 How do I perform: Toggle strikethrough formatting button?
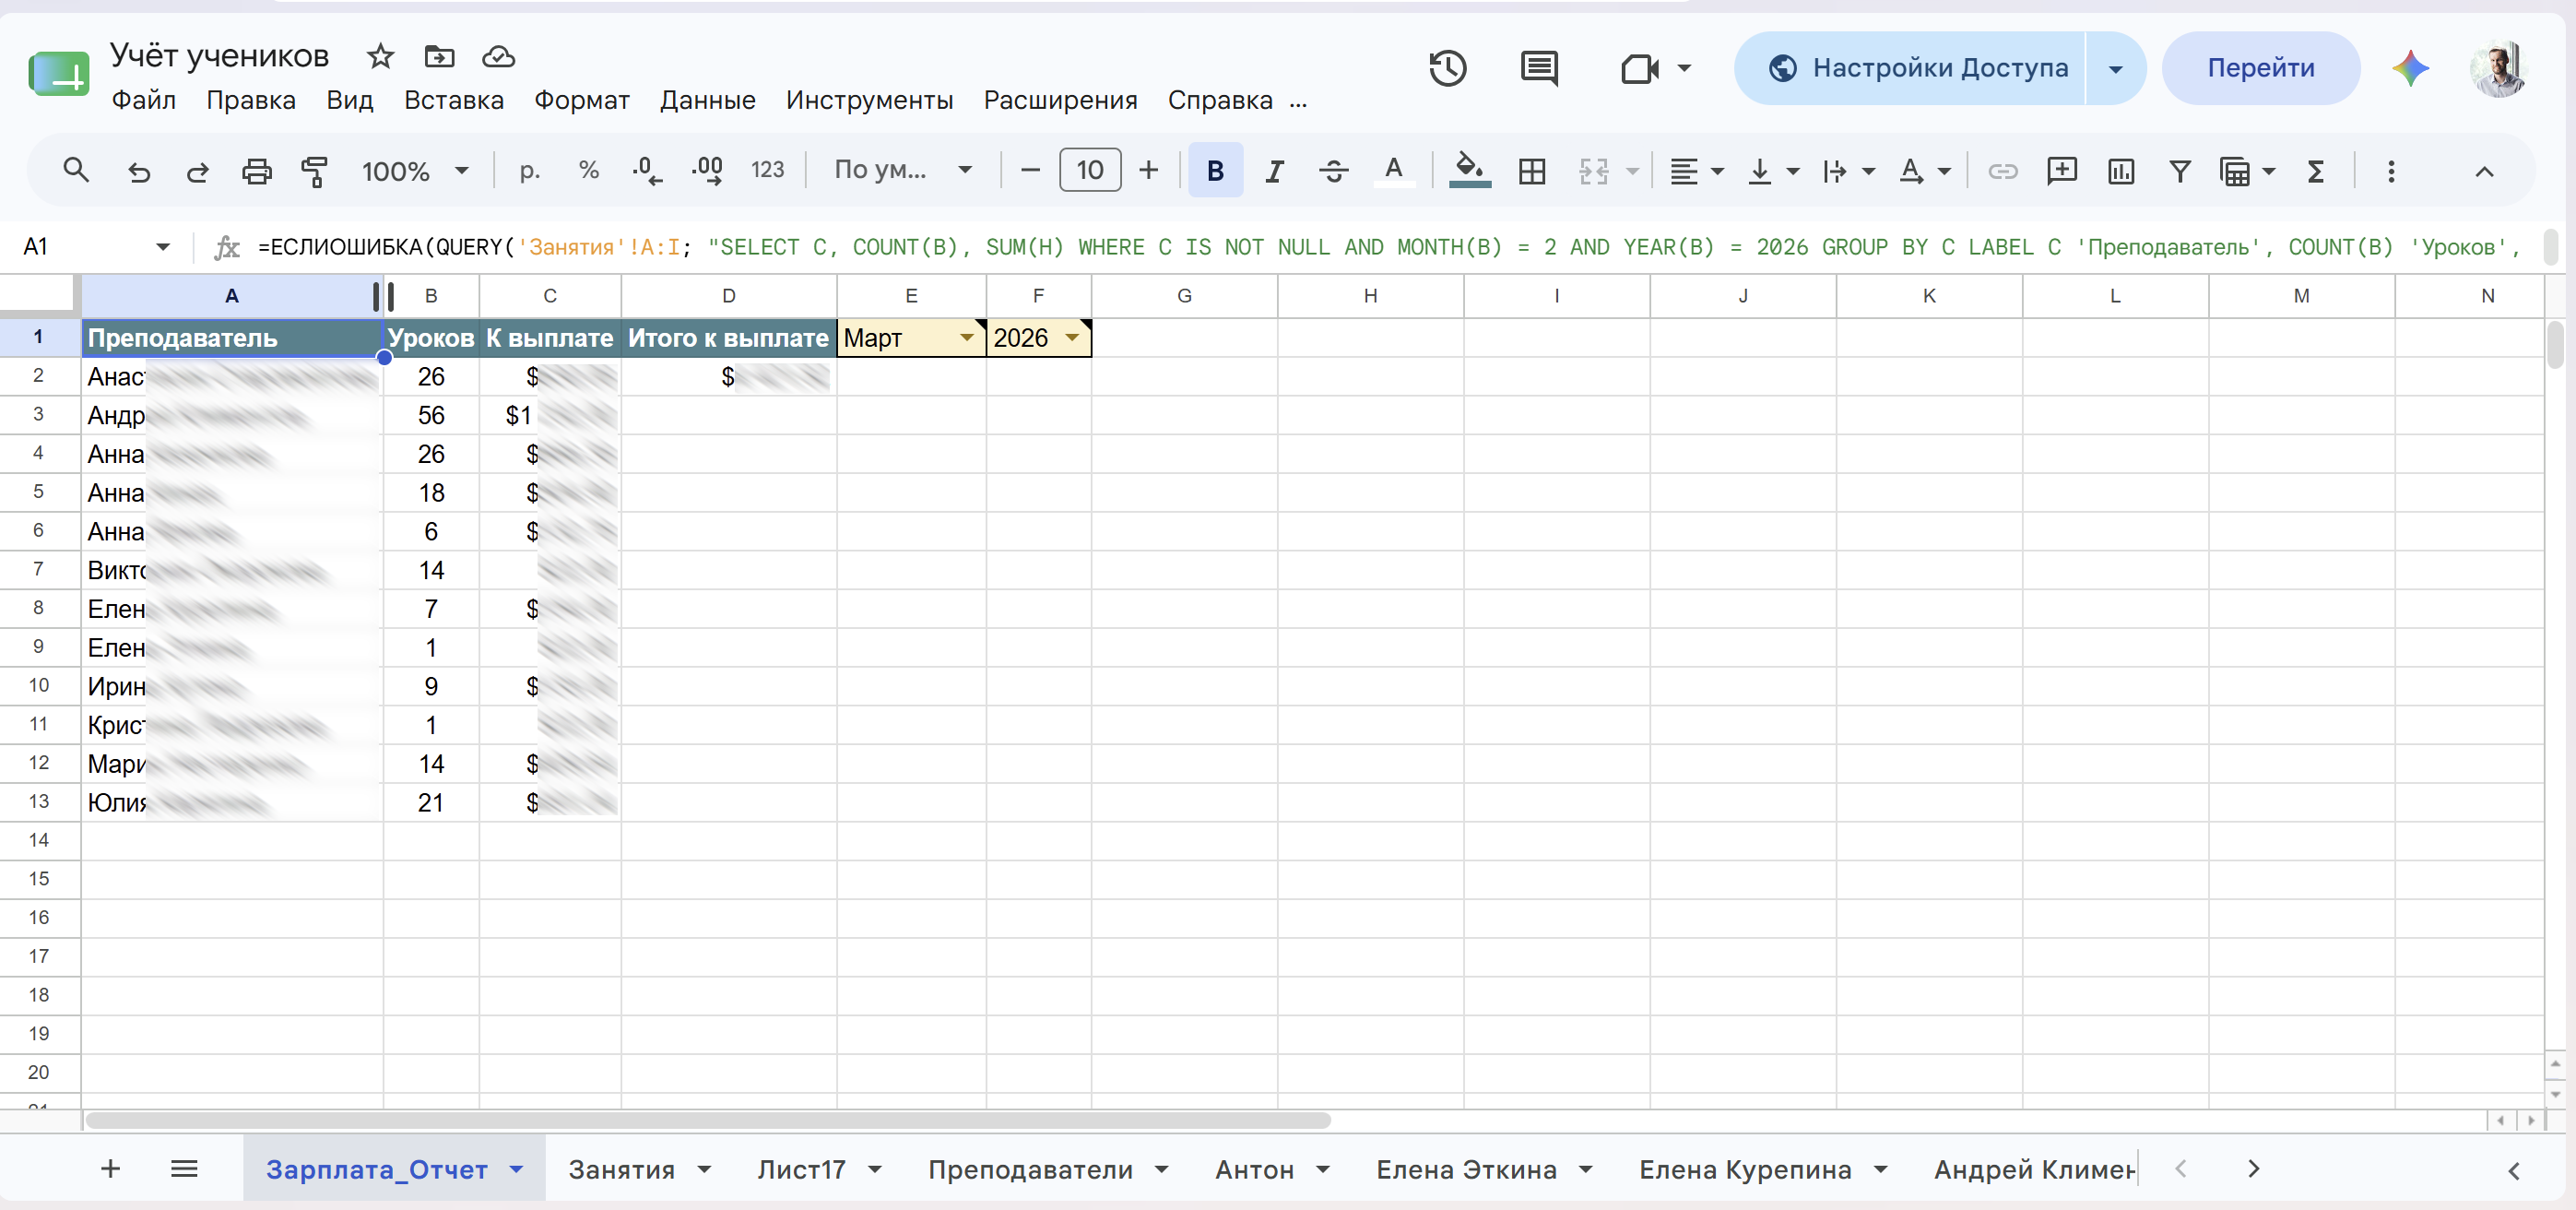point(1333,171)
